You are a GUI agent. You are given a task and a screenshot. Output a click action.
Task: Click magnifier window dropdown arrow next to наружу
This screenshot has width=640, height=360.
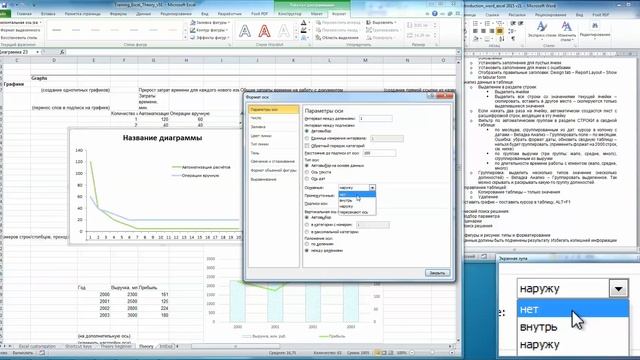click(x=618, y=289)
